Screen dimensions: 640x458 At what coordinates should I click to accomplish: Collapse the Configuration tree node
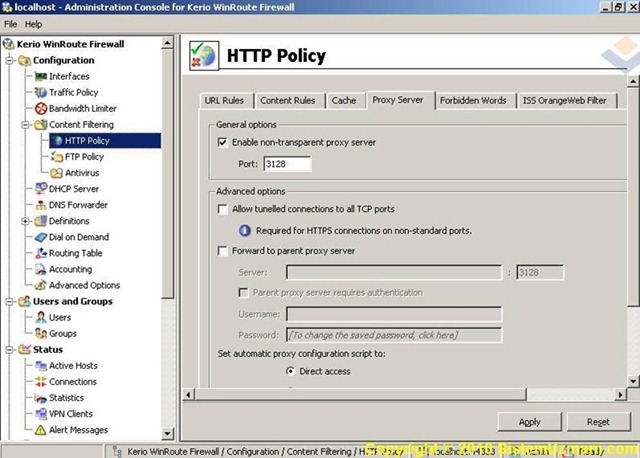point(9,60)
